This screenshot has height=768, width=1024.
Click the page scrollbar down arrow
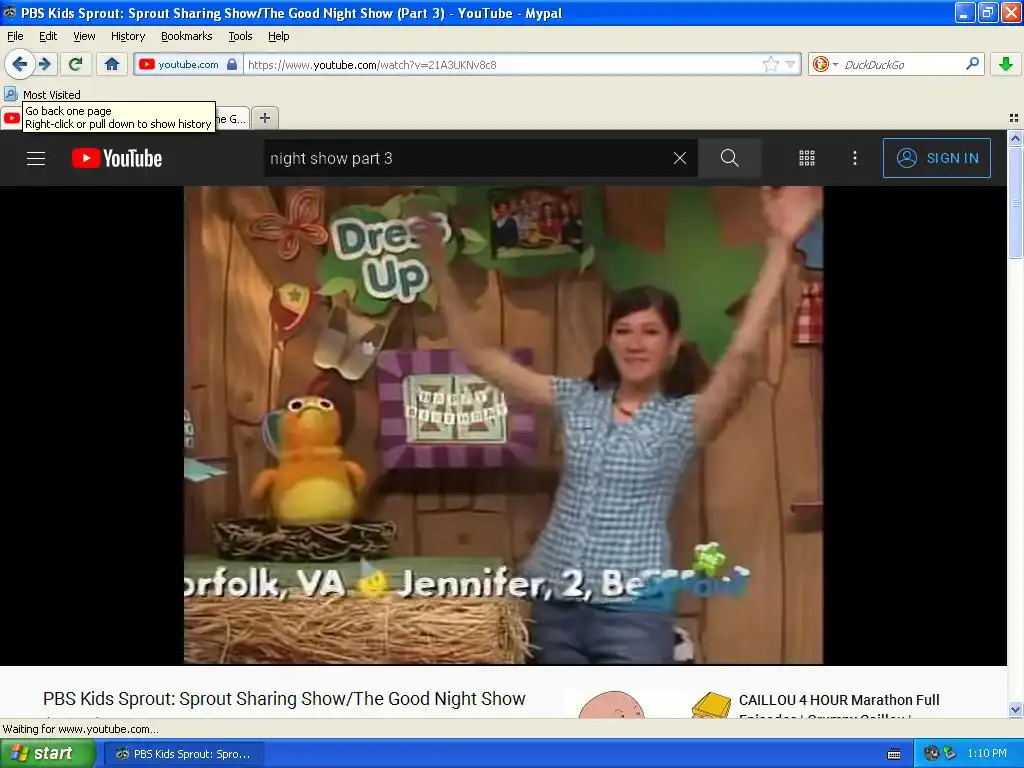tap(1015, 710)
